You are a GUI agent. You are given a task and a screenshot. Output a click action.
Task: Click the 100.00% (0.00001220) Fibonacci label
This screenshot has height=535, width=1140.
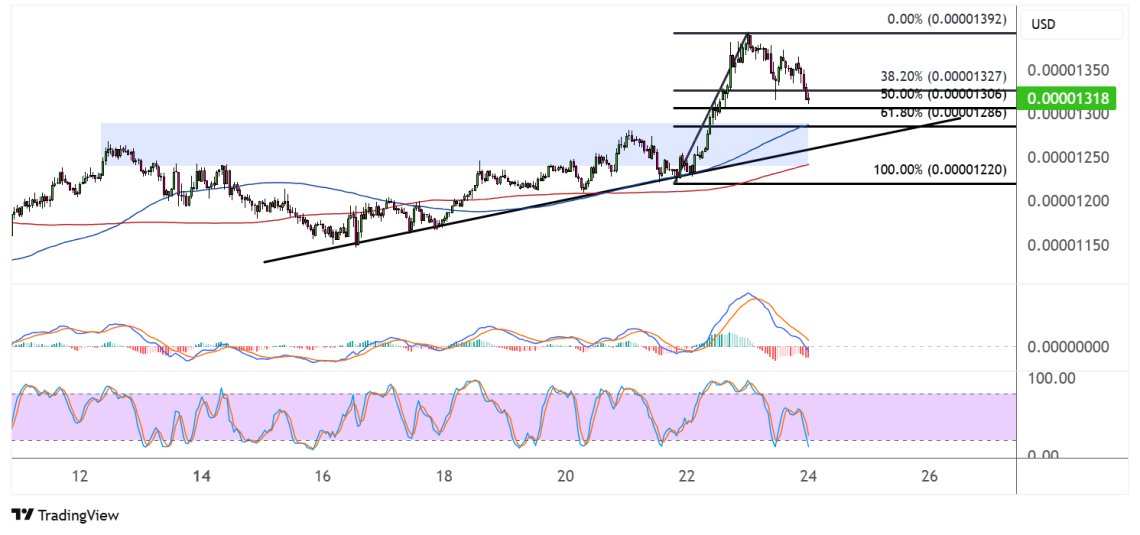pyautogui.click(x=940, y=170)
